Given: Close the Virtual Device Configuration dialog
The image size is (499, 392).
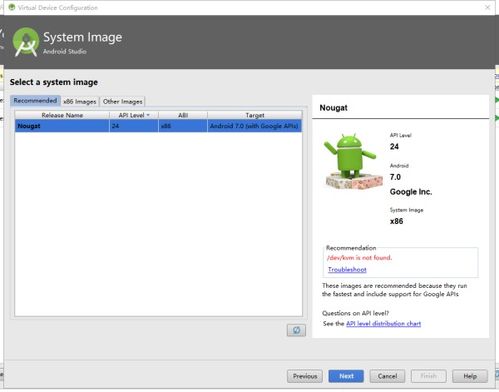Looking at the screenshot, I should [x=487, y=7].
